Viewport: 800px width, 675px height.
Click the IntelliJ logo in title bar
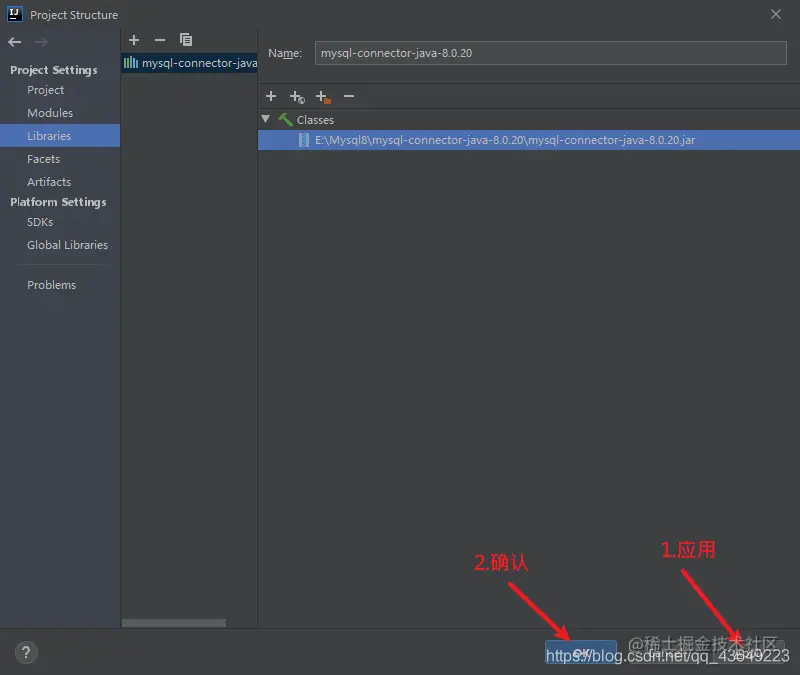[14, 14]
